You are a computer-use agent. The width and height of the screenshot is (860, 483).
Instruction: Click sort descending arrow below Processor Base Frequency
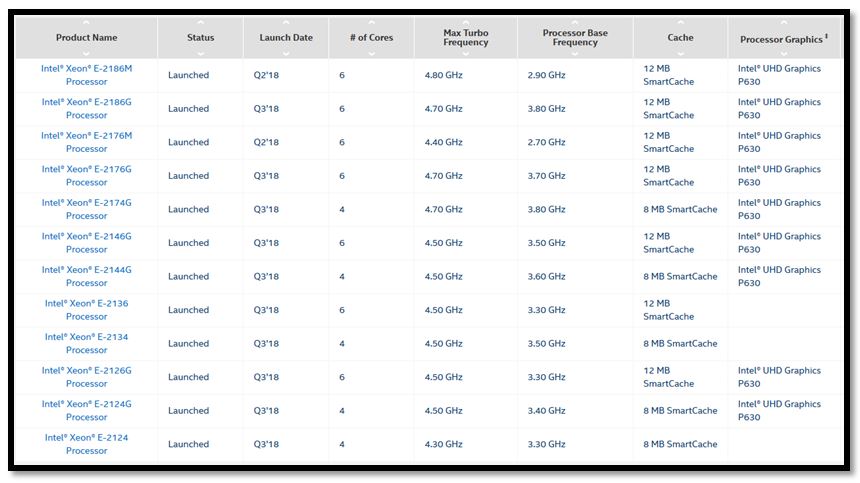click(x=575, y=53)
